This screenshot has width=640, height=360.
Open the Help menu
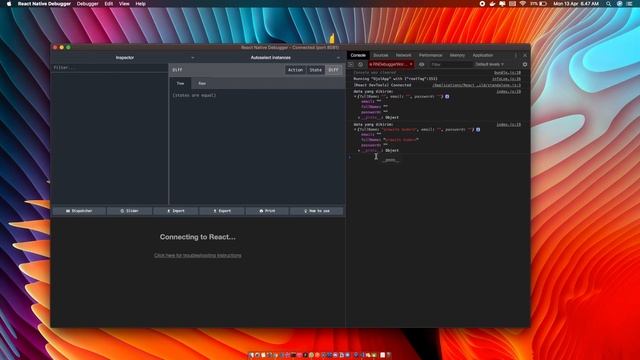tap(140, 4)
